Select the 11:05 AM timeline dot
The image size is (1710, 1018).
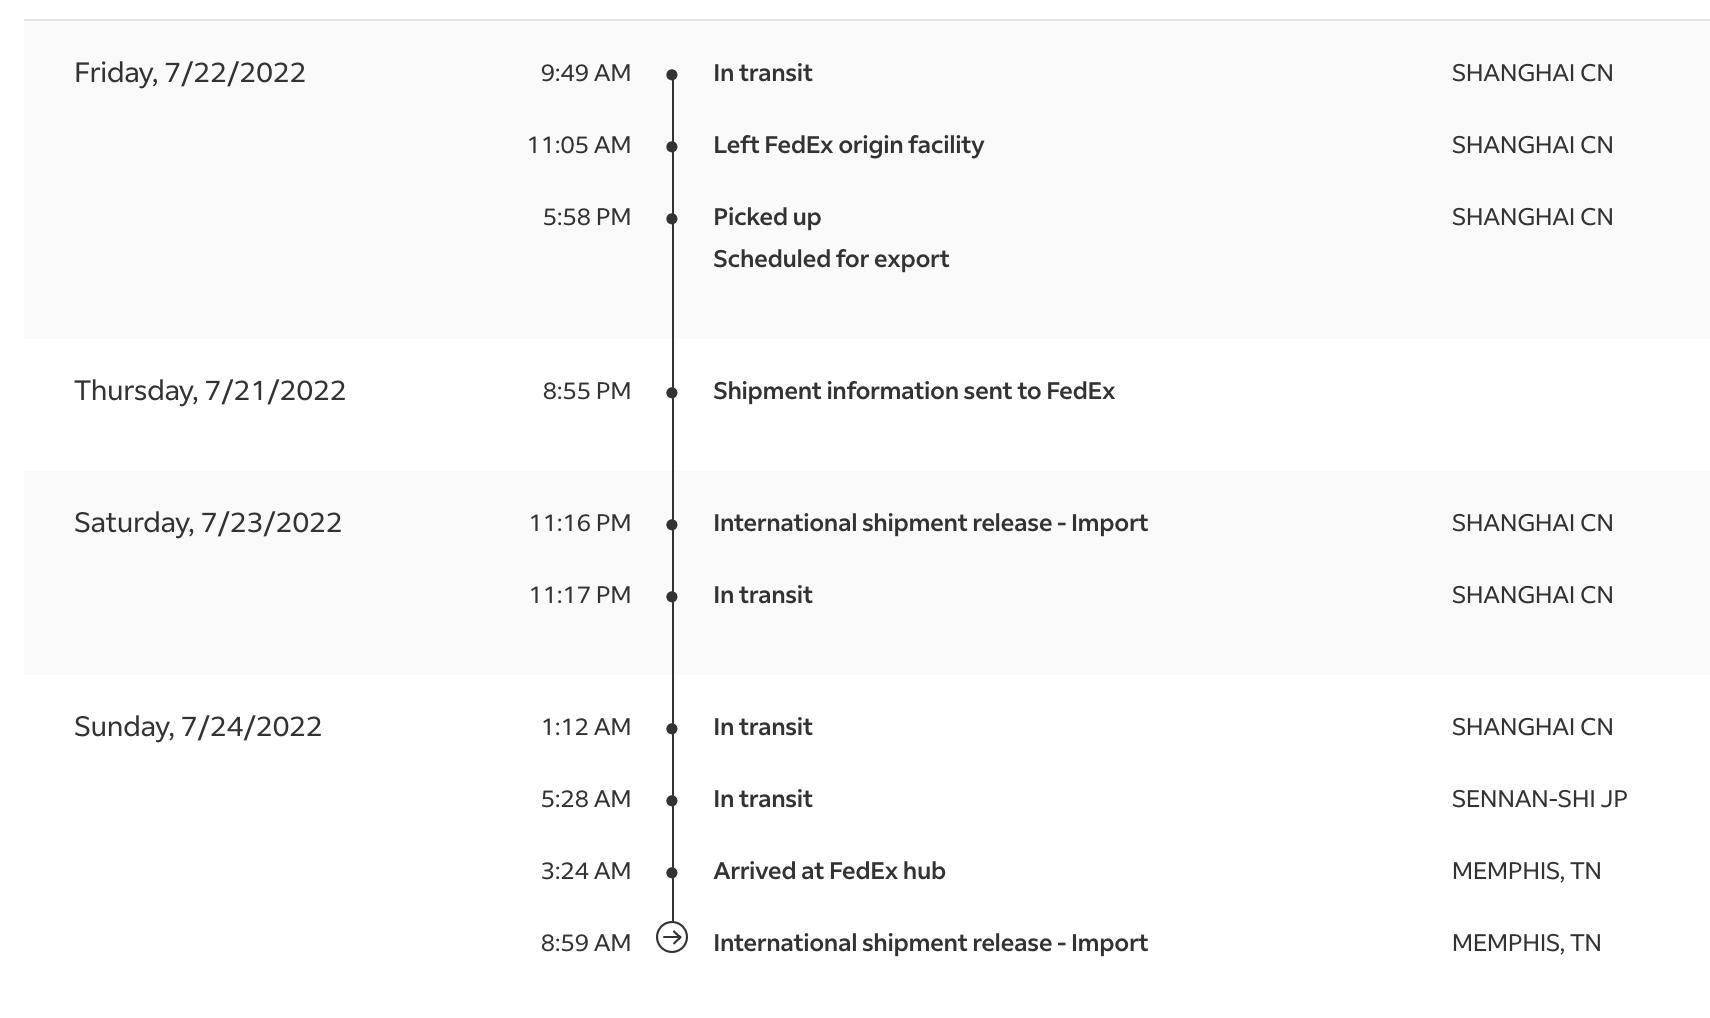pos(672,147)
